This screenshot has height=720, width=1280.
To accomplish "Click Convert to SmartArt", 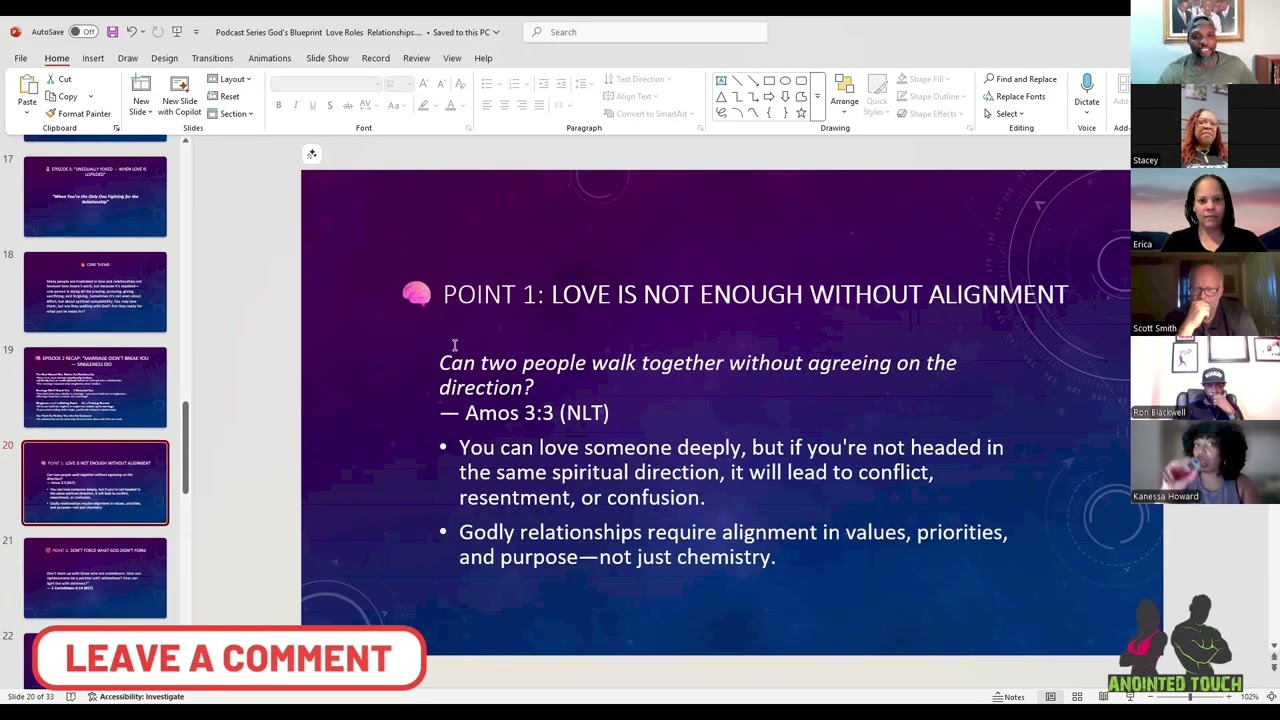I will (646, 113).
